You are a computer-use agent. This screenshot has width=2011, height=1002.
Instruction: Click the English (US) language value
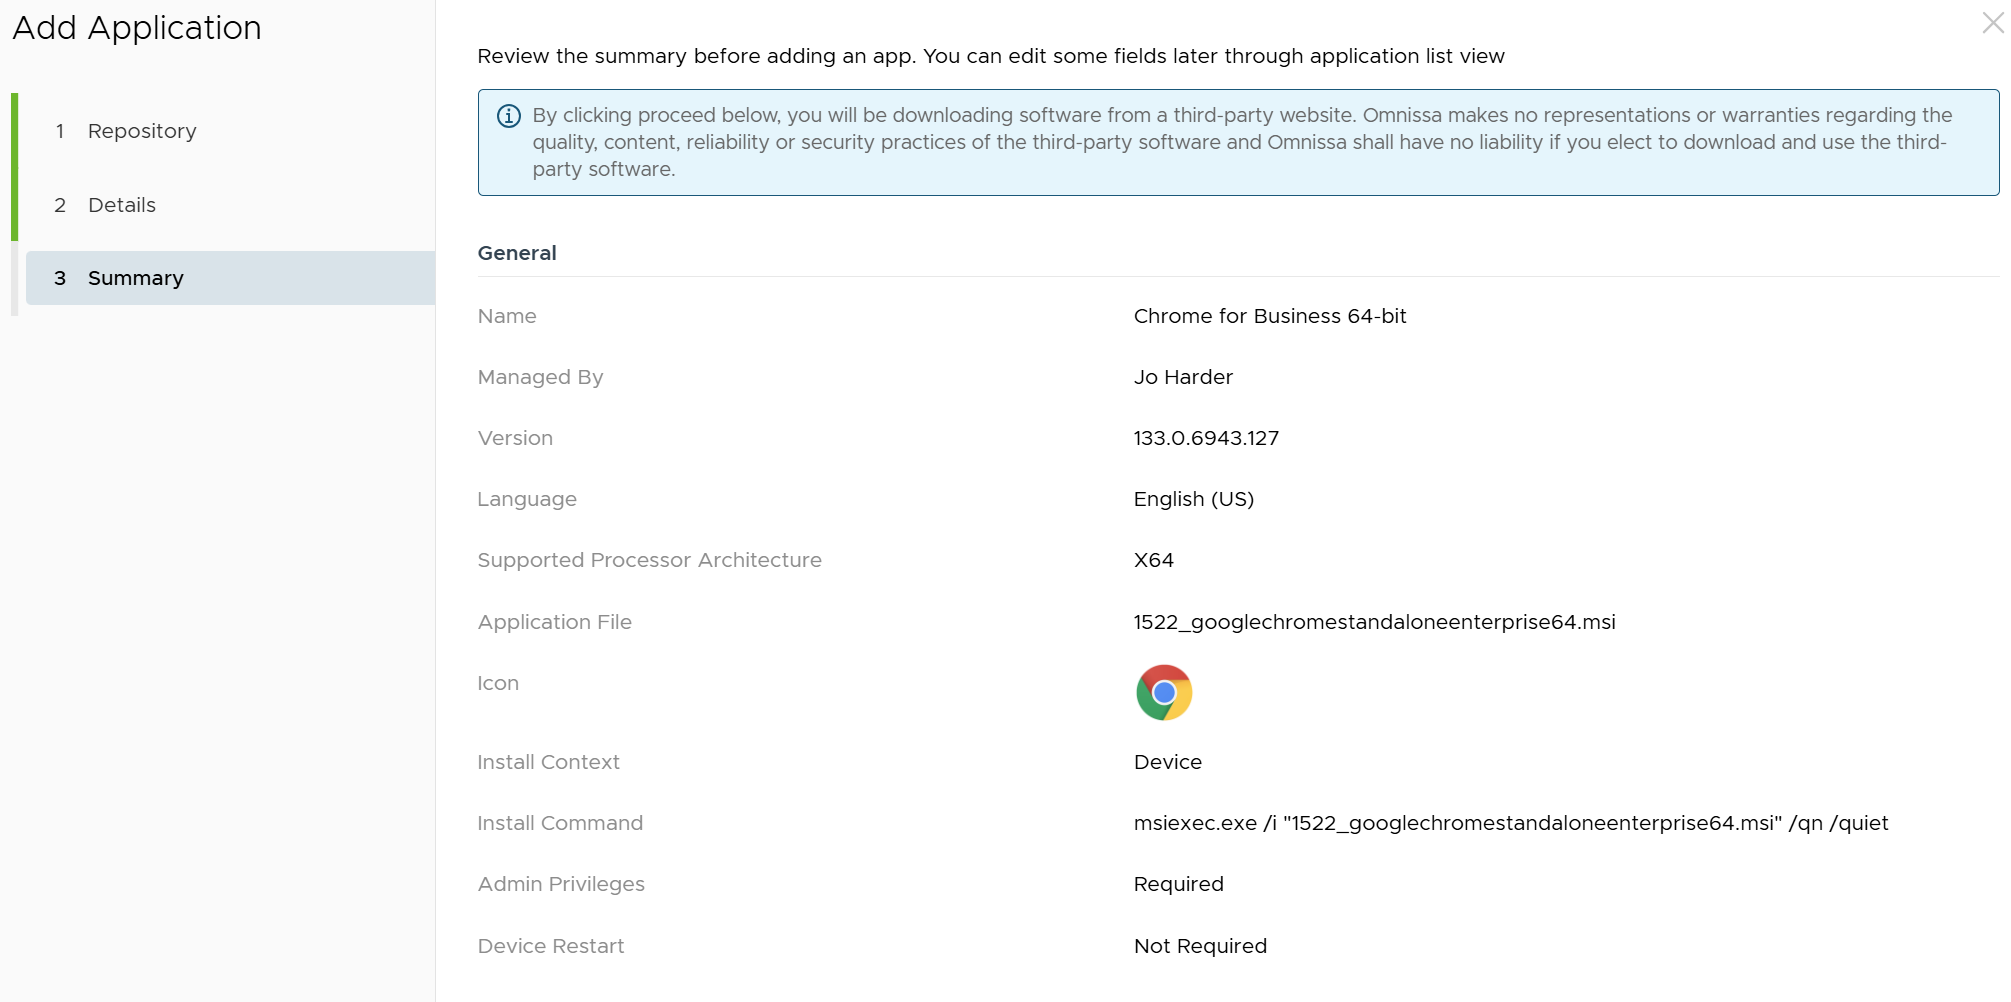point(1193,499)
